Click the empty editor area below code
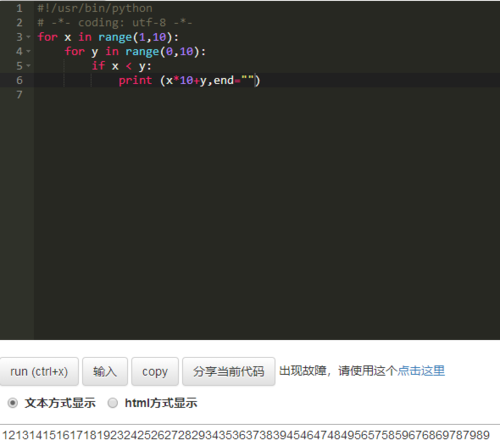The height and width of the screenshot is (446, 500). pyautogui.click(x=267, y=217)
